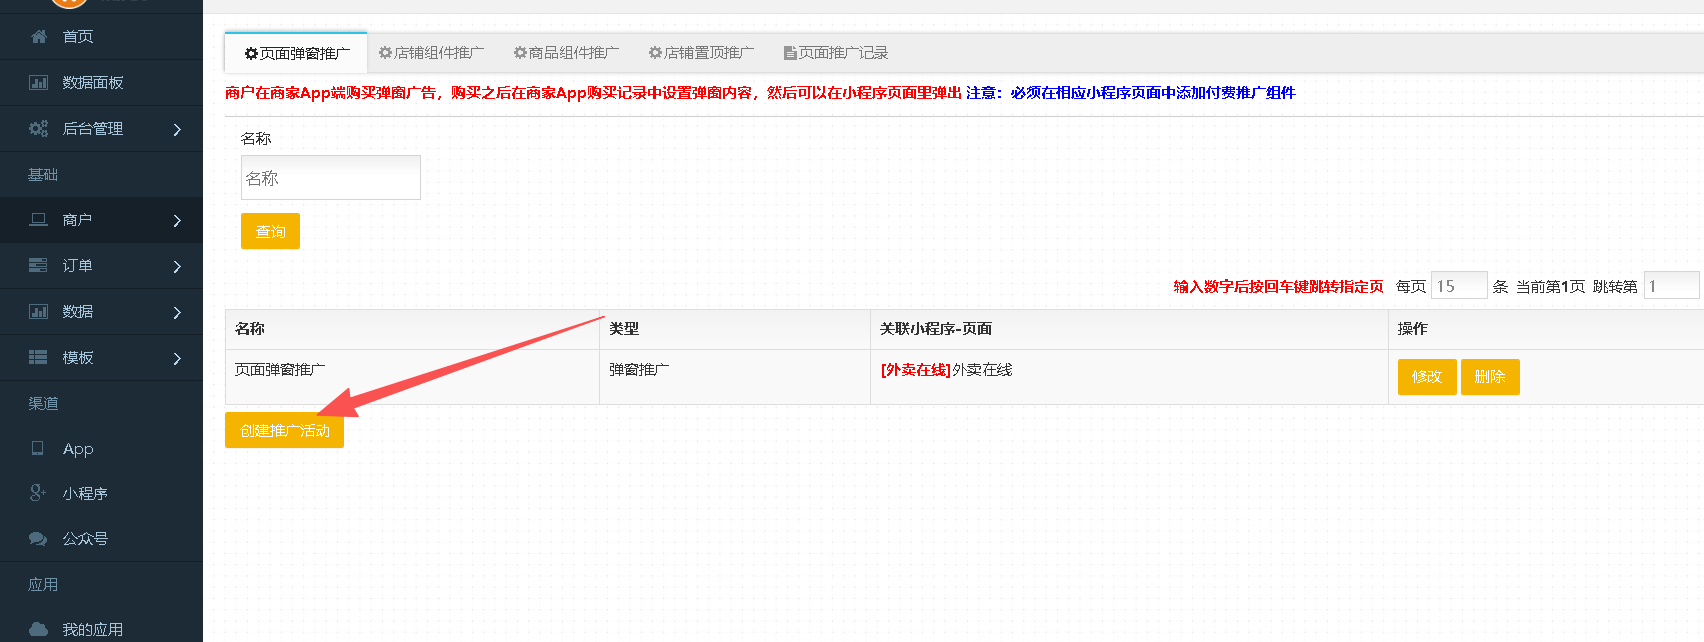The height and width of the screenshot is (642, 1704).
Task: Click the chart icon for 数据面板
Action: click(x=39, y=83)
